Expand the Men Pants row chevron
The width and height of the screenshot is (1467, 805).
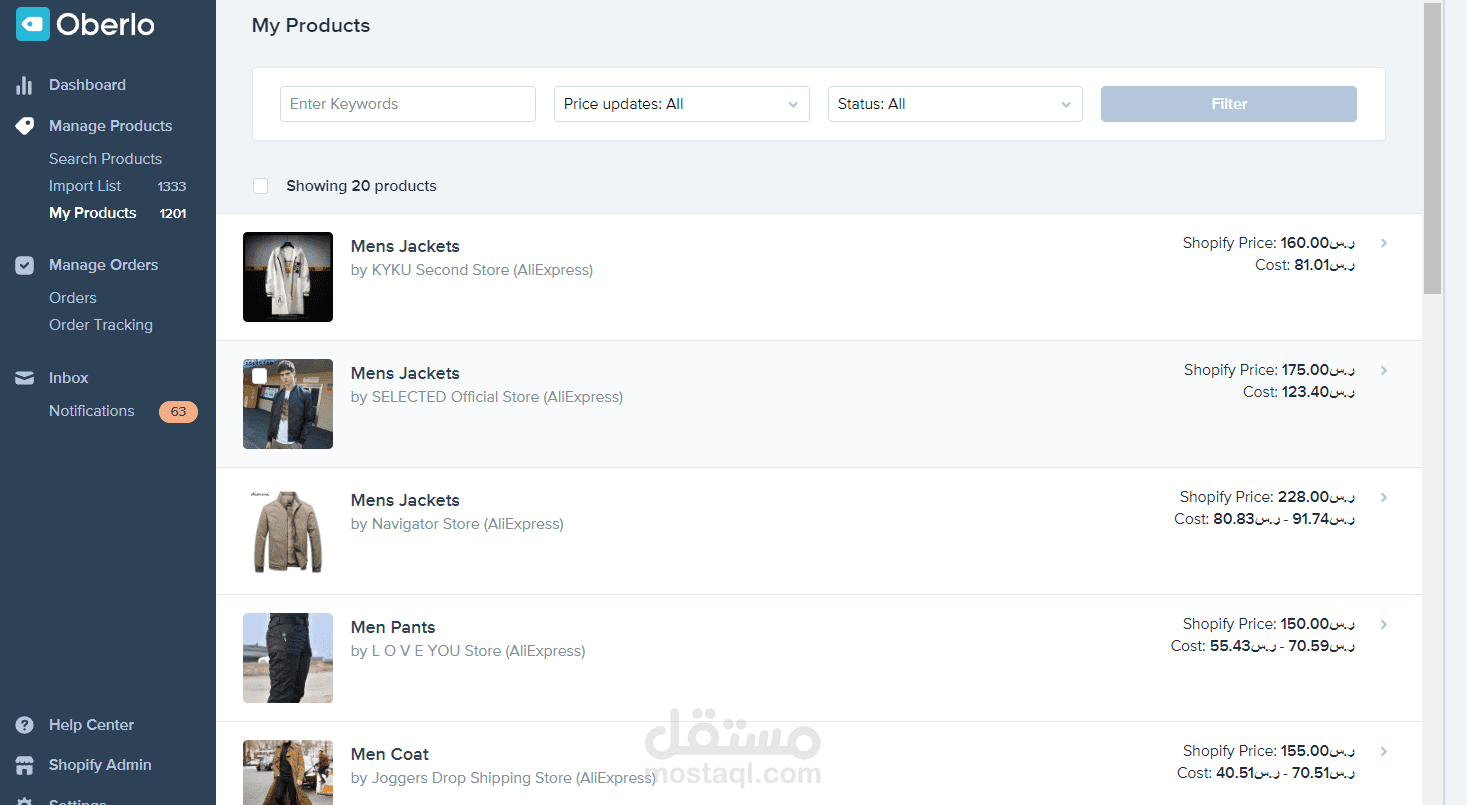coord(1384,624)
